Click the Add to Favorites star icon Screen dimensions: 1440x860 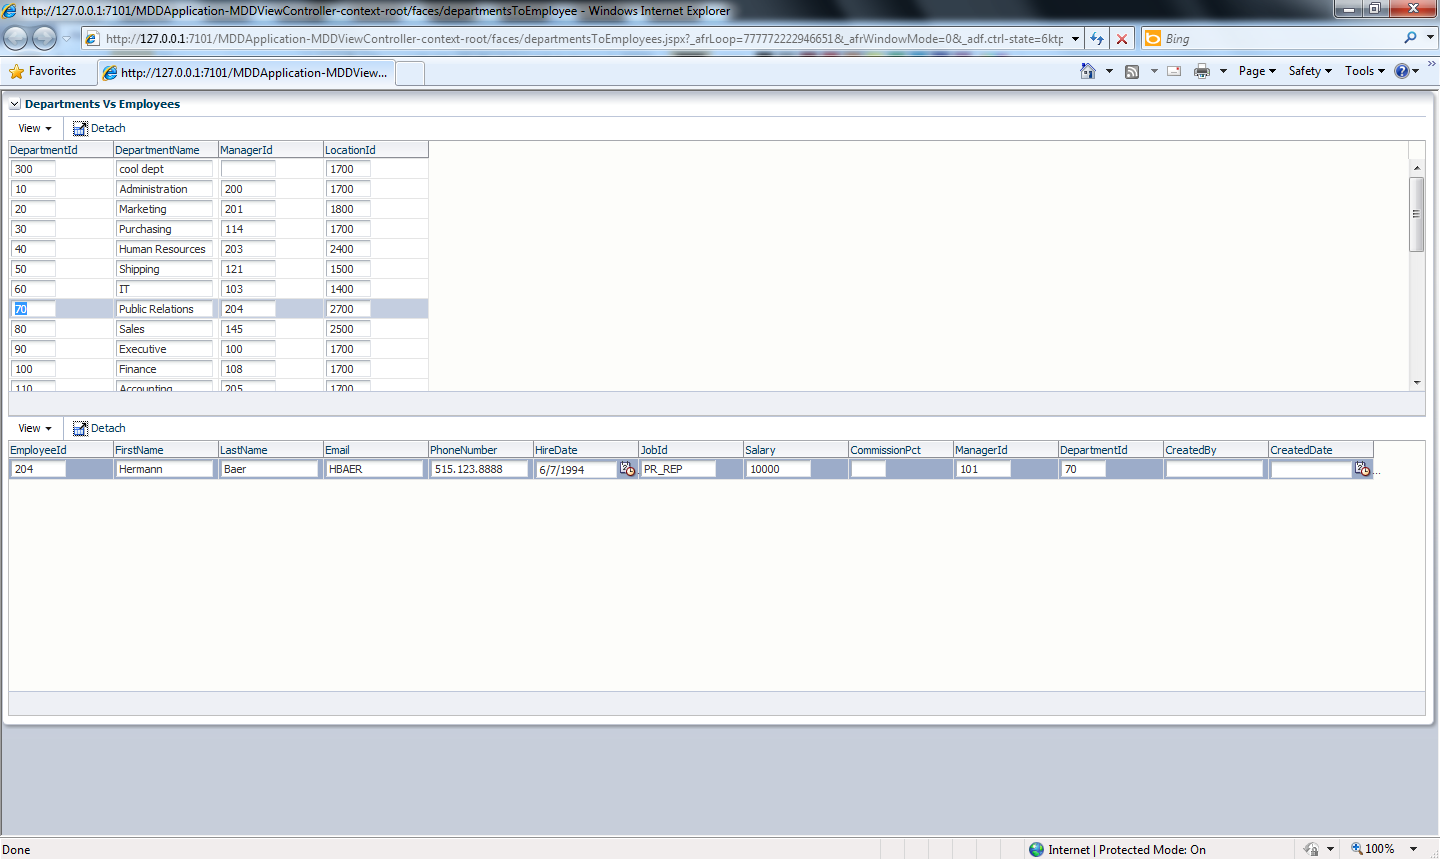16,71
